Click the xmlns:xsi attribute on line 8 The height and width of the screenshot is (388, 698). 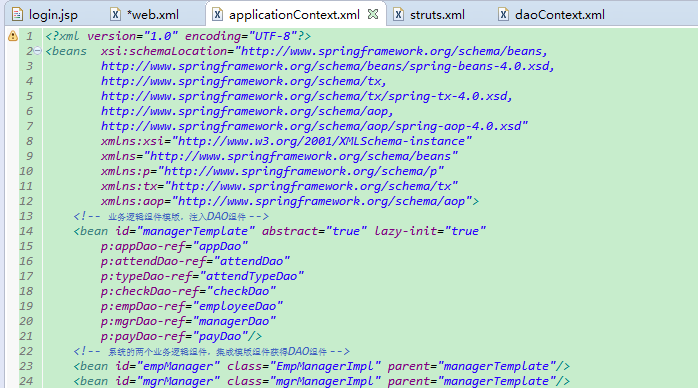coord(133,141)
